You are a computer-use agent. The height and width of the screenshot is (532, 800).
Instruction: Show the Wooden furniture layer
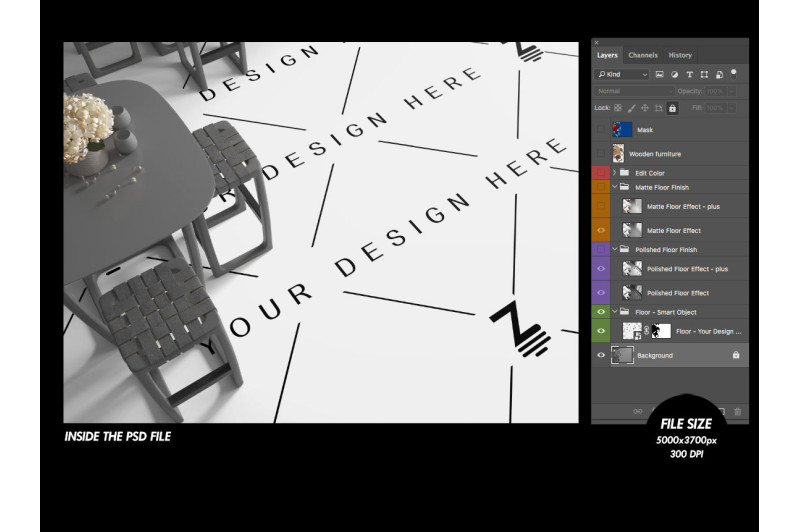[601, 153]
